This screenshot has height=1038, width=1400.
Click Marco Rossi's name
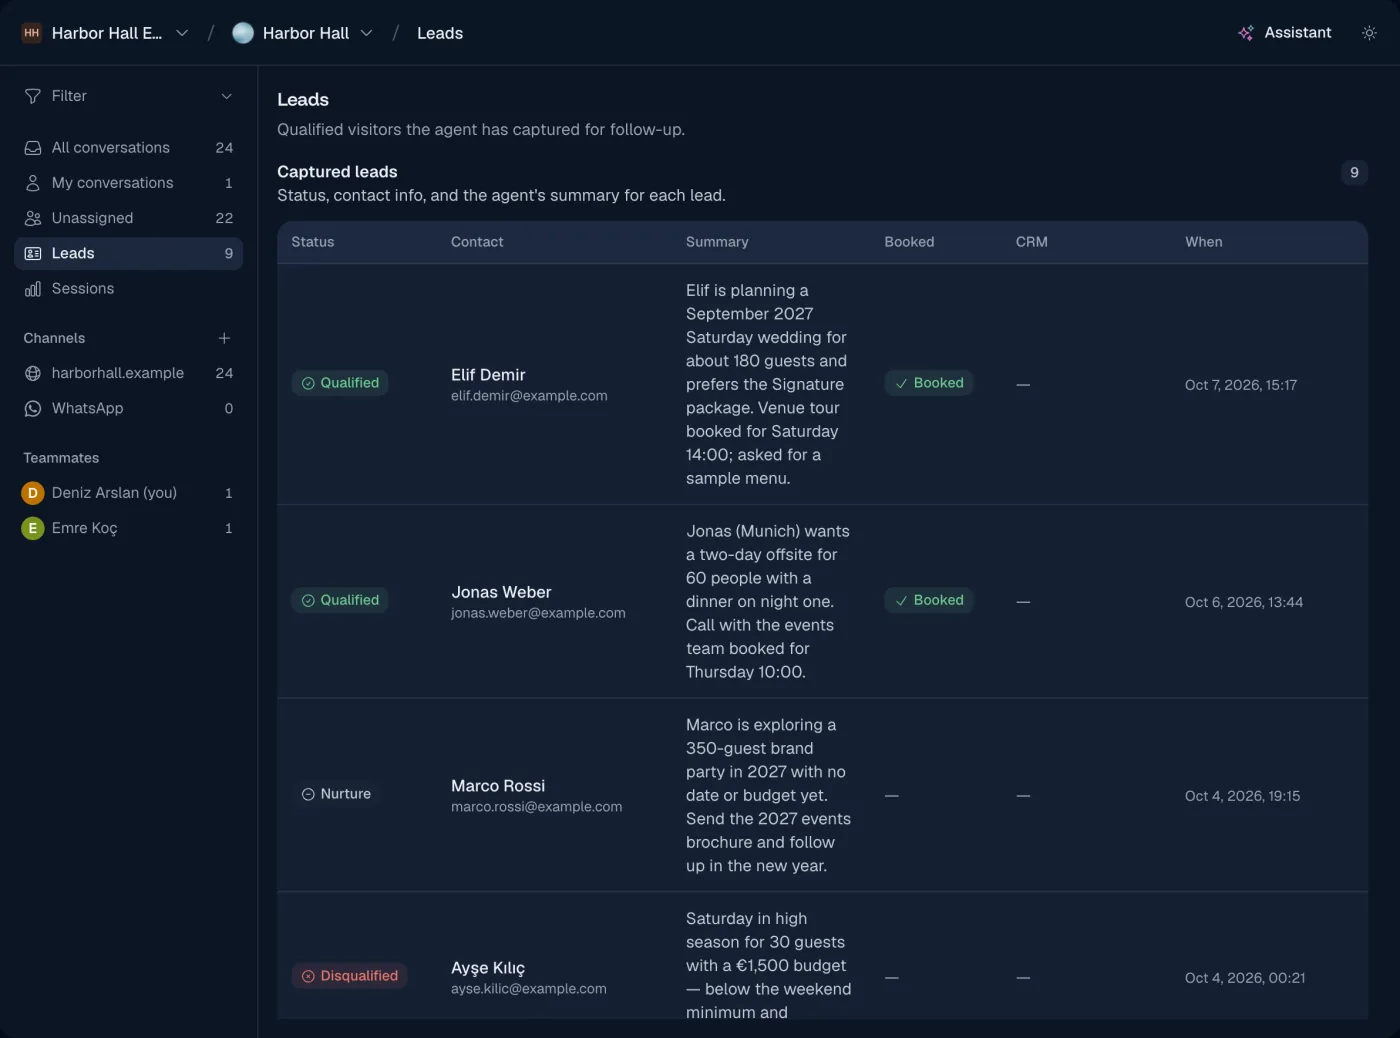point(498,786)
